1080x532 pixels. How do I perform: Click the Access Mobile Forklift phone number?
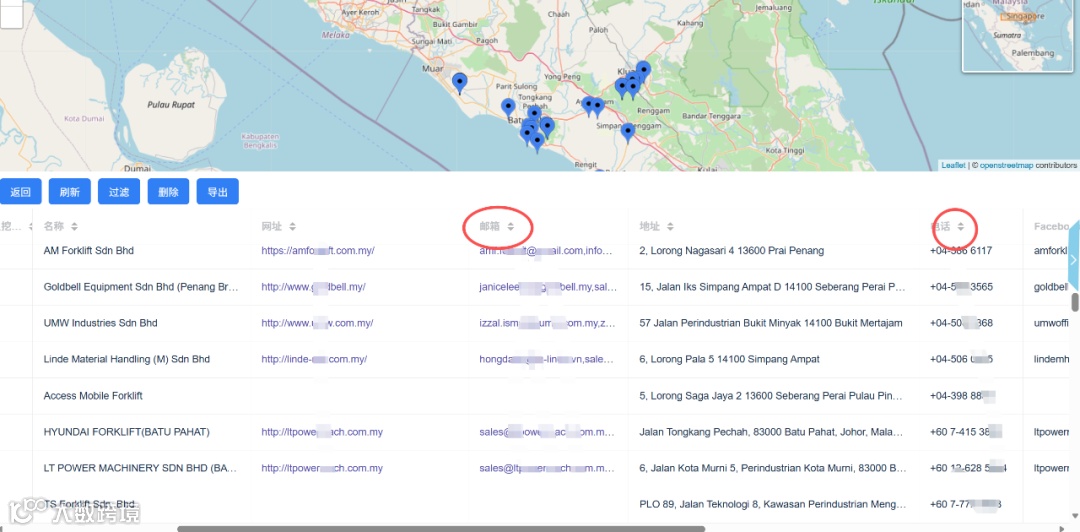[x=962, y=396]
